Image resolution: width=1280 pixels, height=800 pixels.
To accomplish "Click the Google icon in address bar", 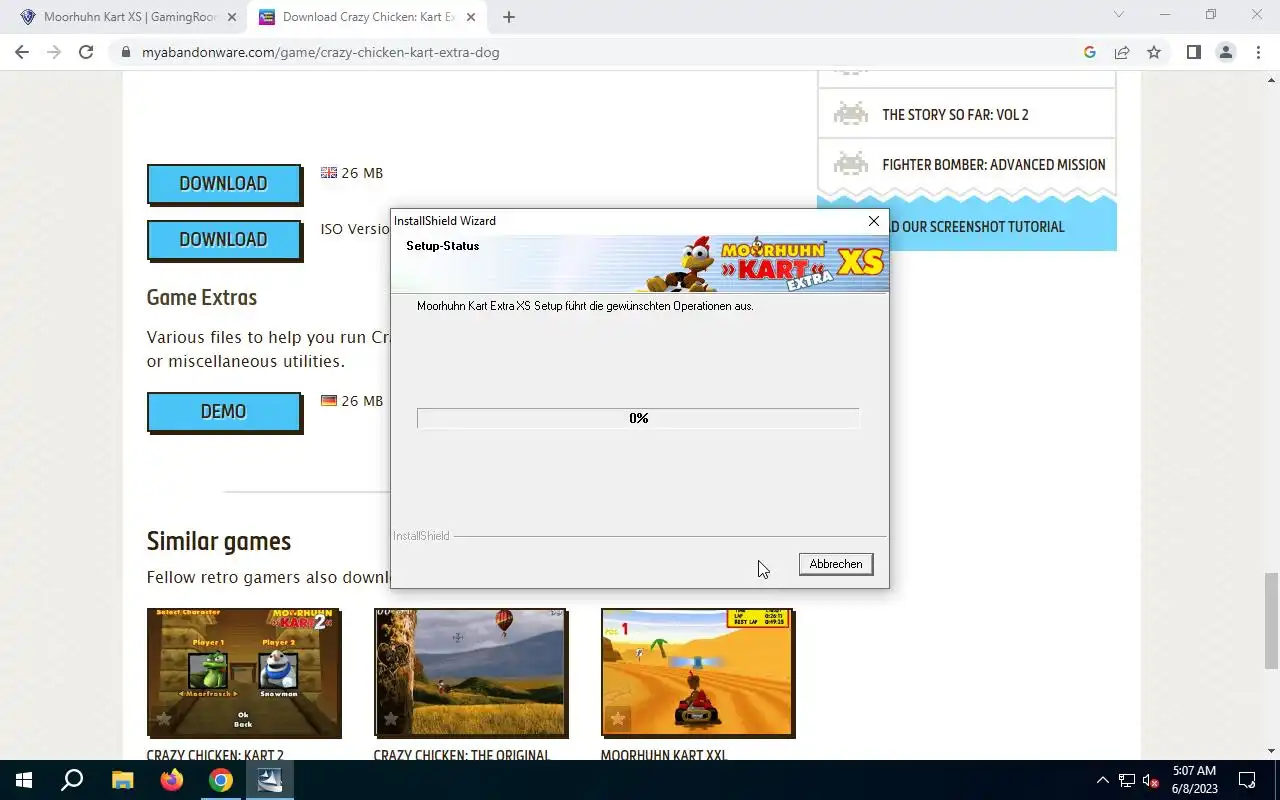I will tap(1090, 52).
